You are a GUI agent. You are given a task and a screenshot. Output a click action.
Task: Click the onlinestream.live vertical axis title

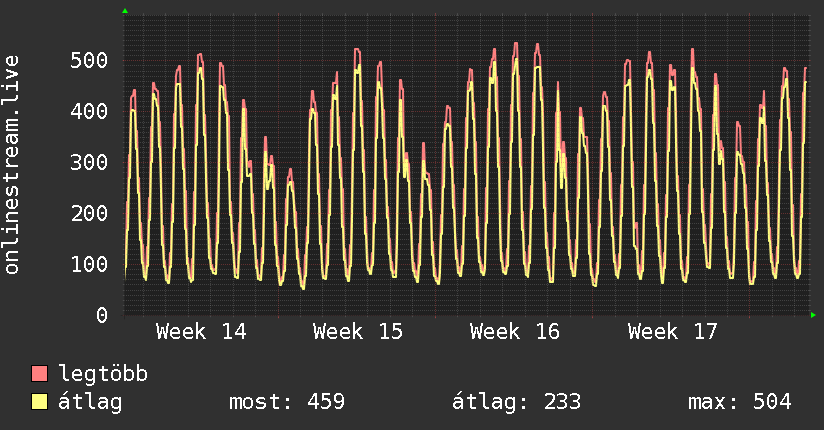click(x=12, y=165)
